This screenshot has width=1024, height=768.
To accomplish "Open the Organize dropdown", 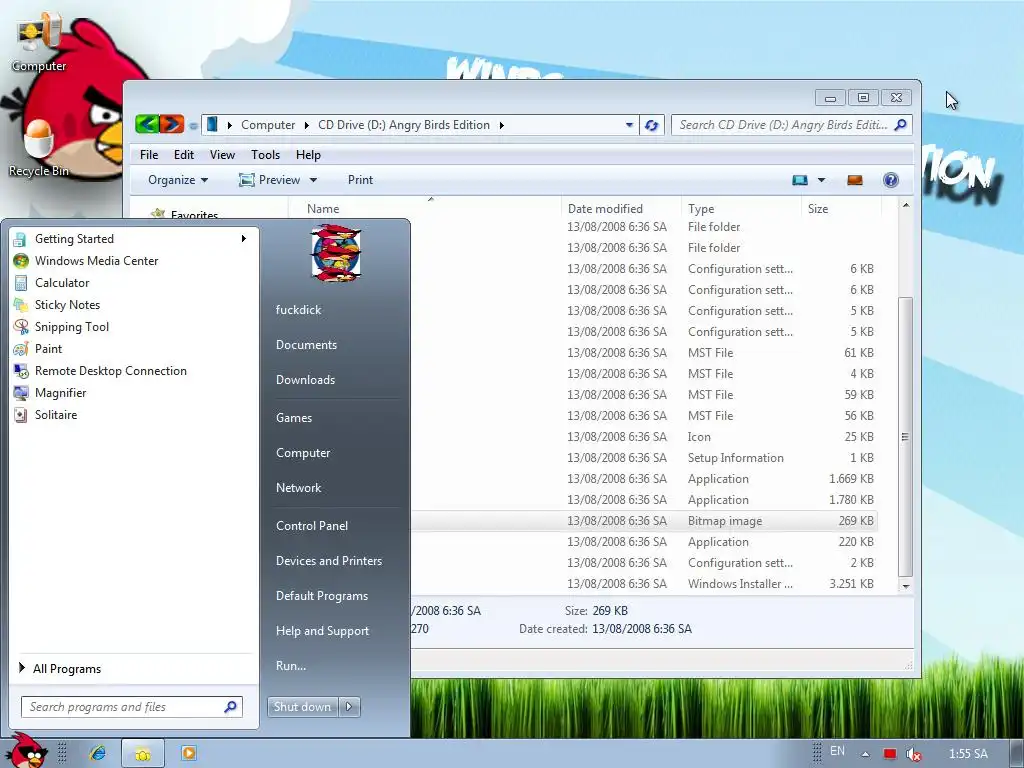I will click(178, 180).
